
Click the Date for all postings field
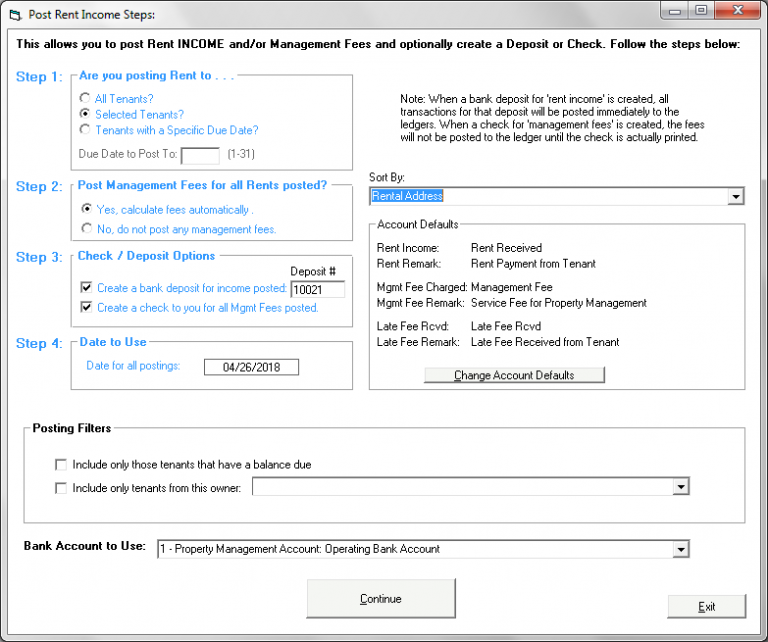251,367
